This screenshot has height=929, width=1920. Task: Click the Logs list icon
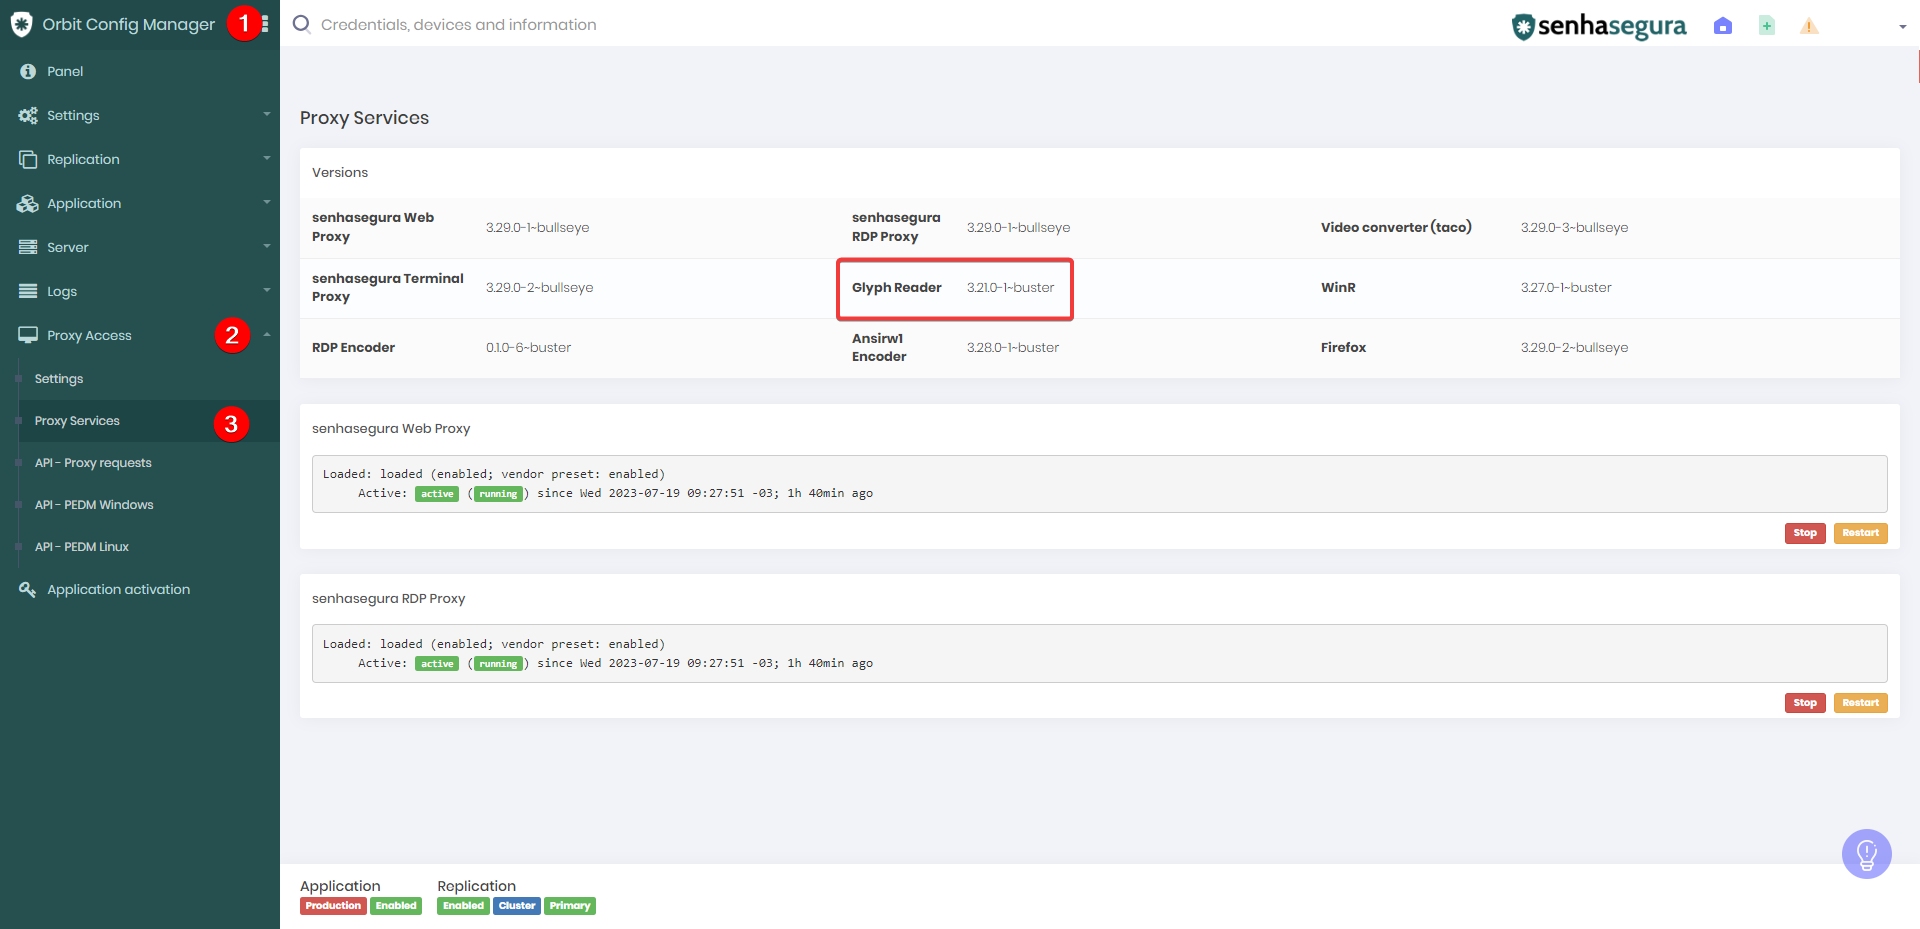click(x=28, y=291)
